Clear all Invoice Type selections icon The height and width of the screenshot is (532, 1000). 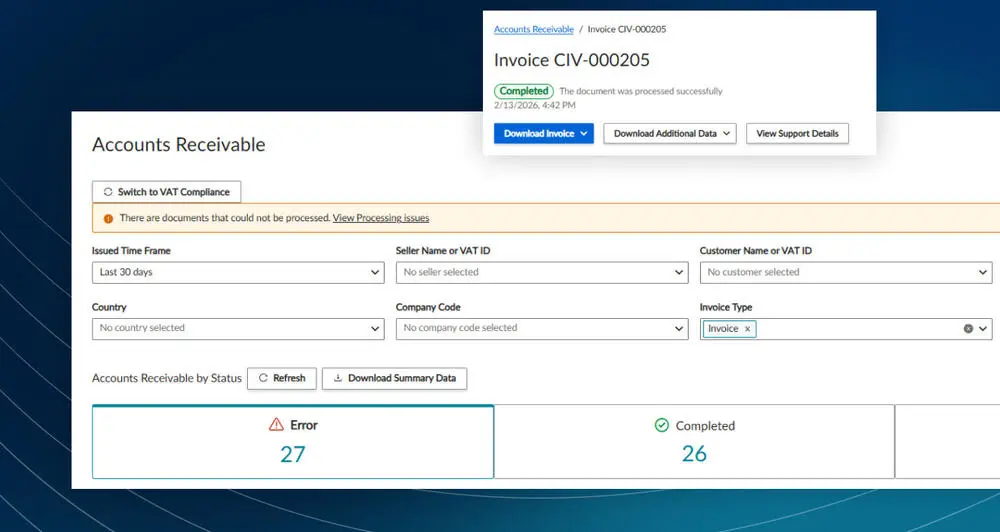tap(968, 329)
